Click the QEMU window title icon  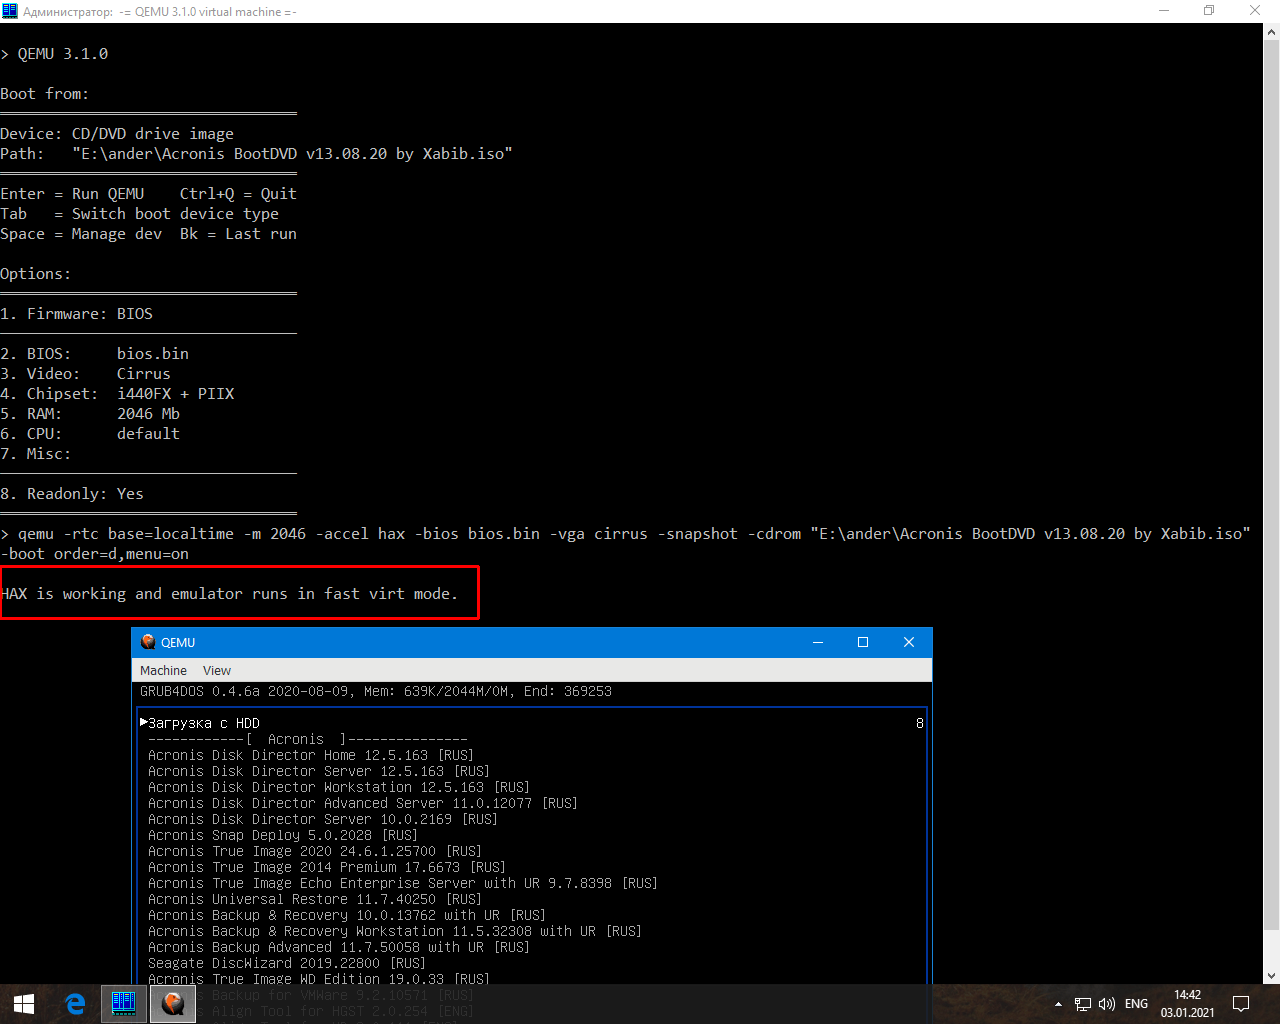[x=148, y=642]
